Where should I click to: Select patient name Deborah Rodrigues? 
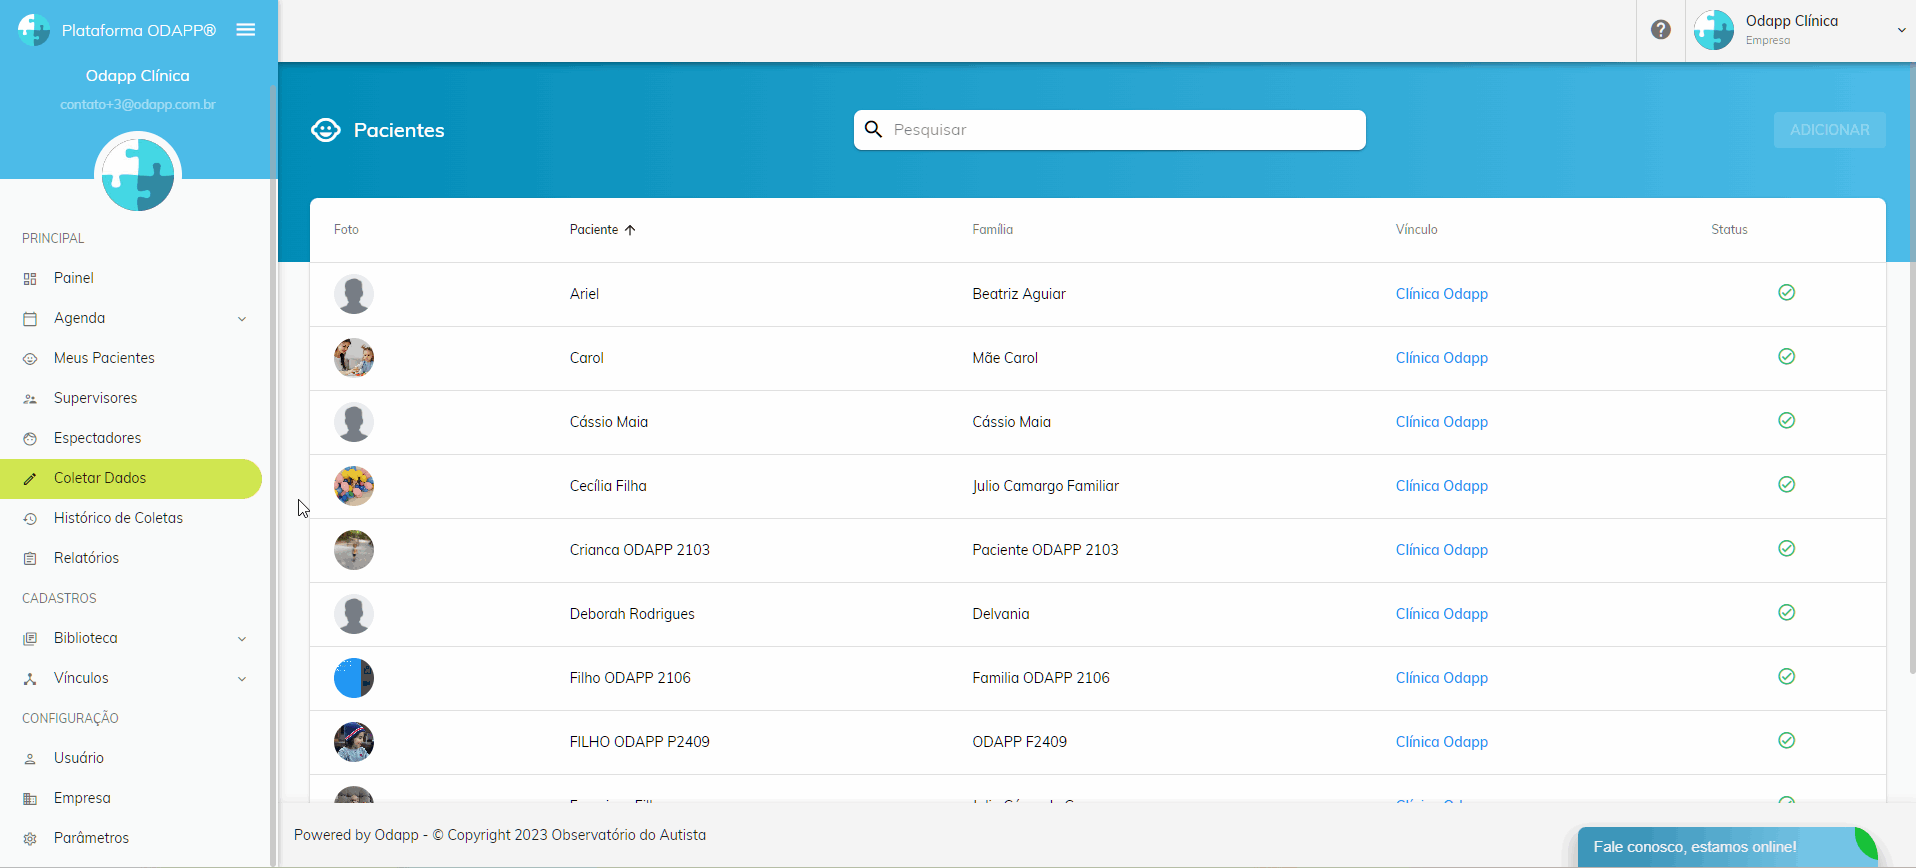coord(632,614)
